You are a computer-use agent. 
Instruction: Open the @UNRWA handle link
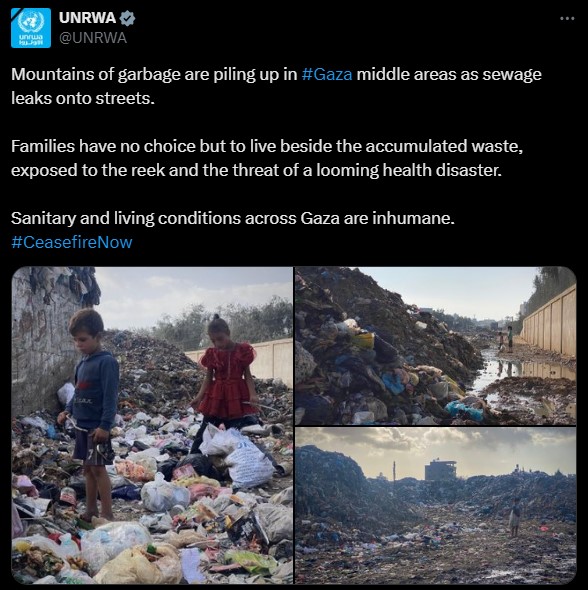pos(93,38)
